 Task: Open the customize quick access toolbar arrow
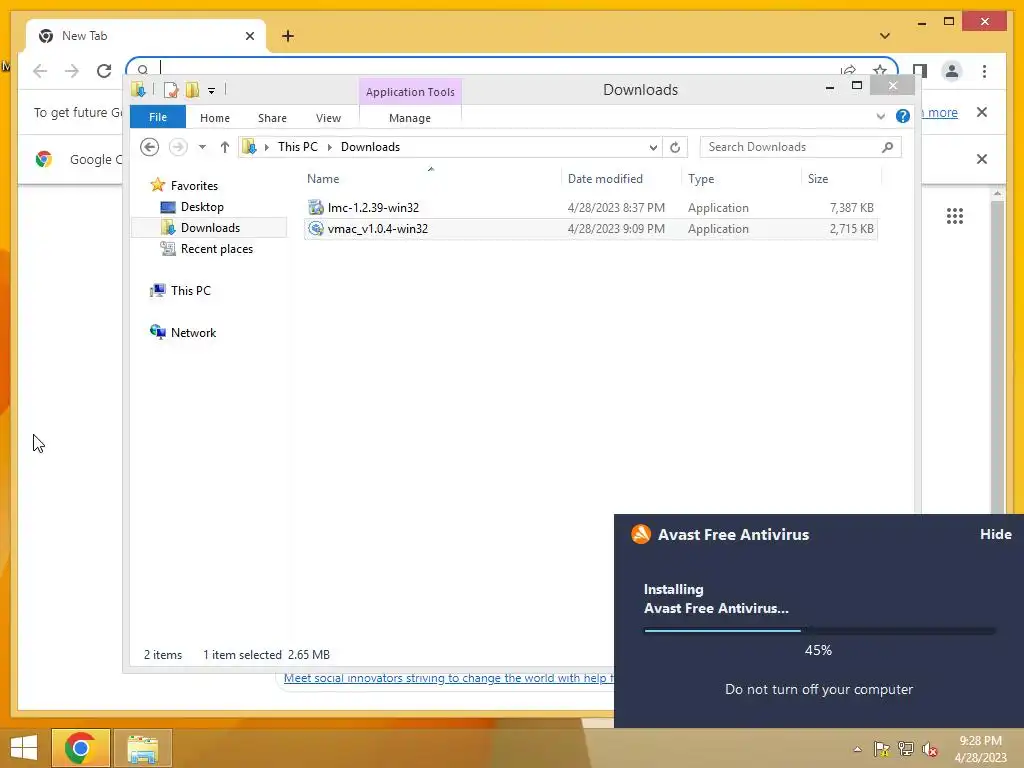212,91
